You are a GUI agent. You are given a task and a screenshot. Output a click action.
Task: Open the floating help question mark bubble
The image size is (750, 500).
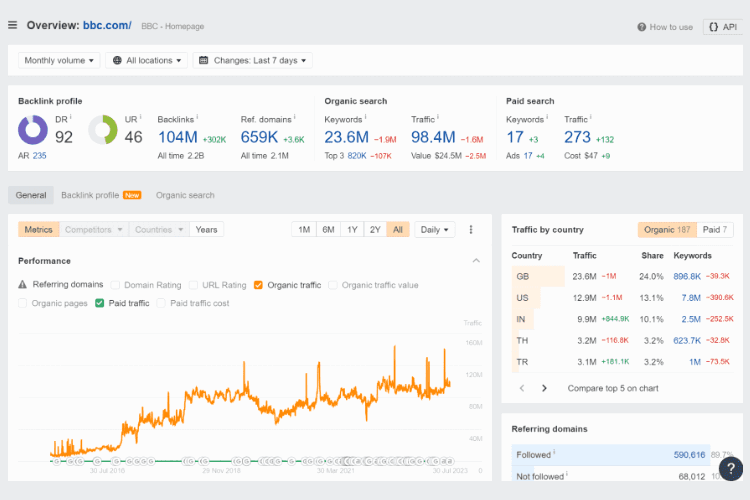tap(730, 468)
